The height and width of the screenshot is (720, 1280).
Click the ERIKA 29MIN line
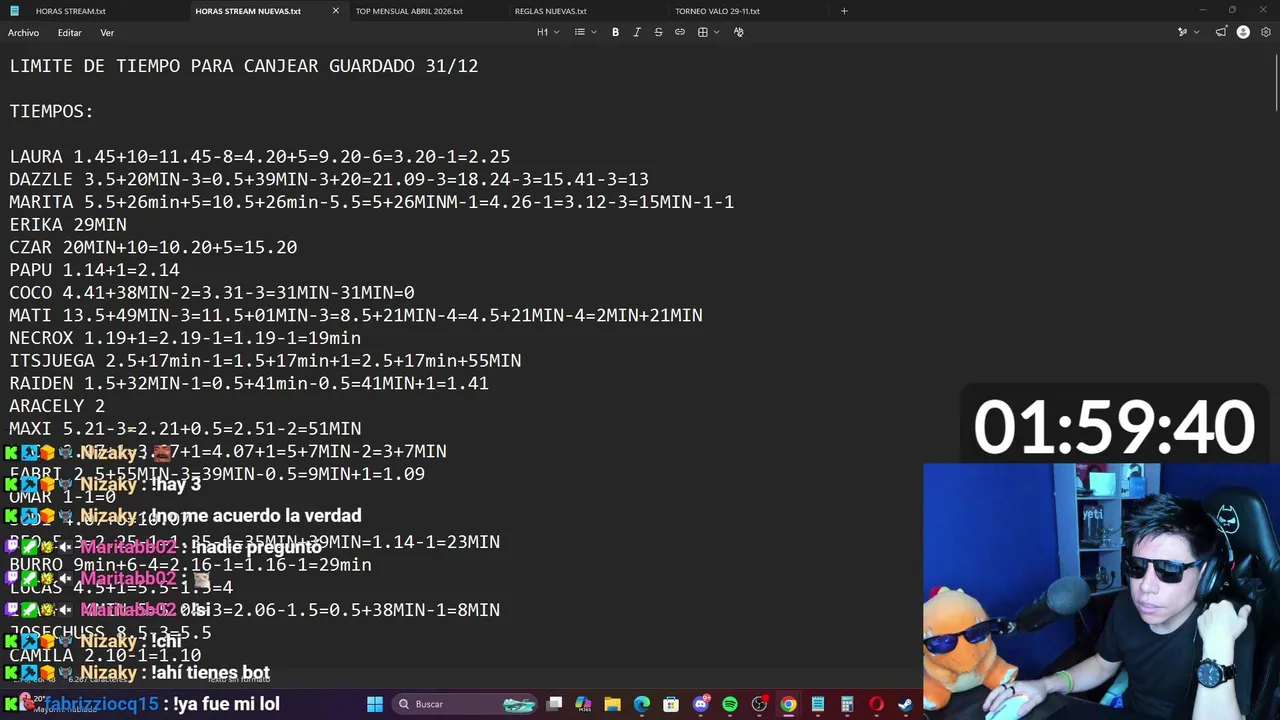tap(68, 225)
